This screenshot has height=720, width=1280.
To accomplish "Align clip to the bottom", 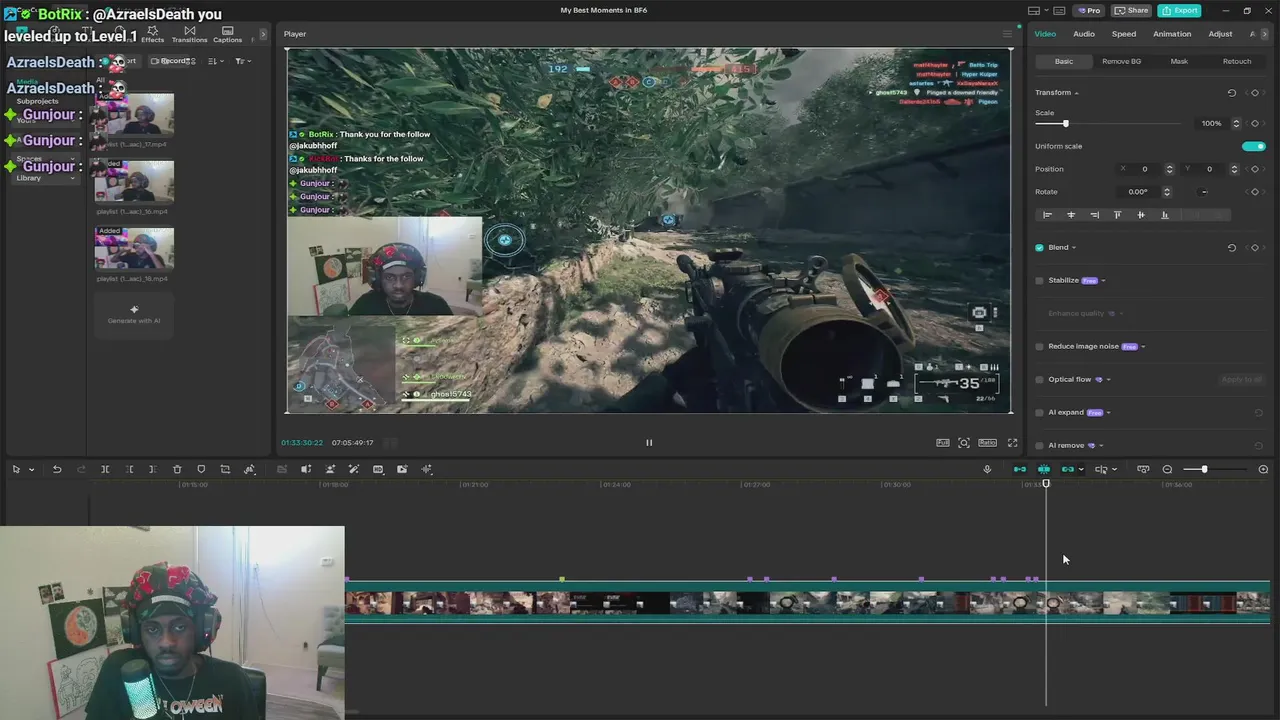I will click(1164, 215).
